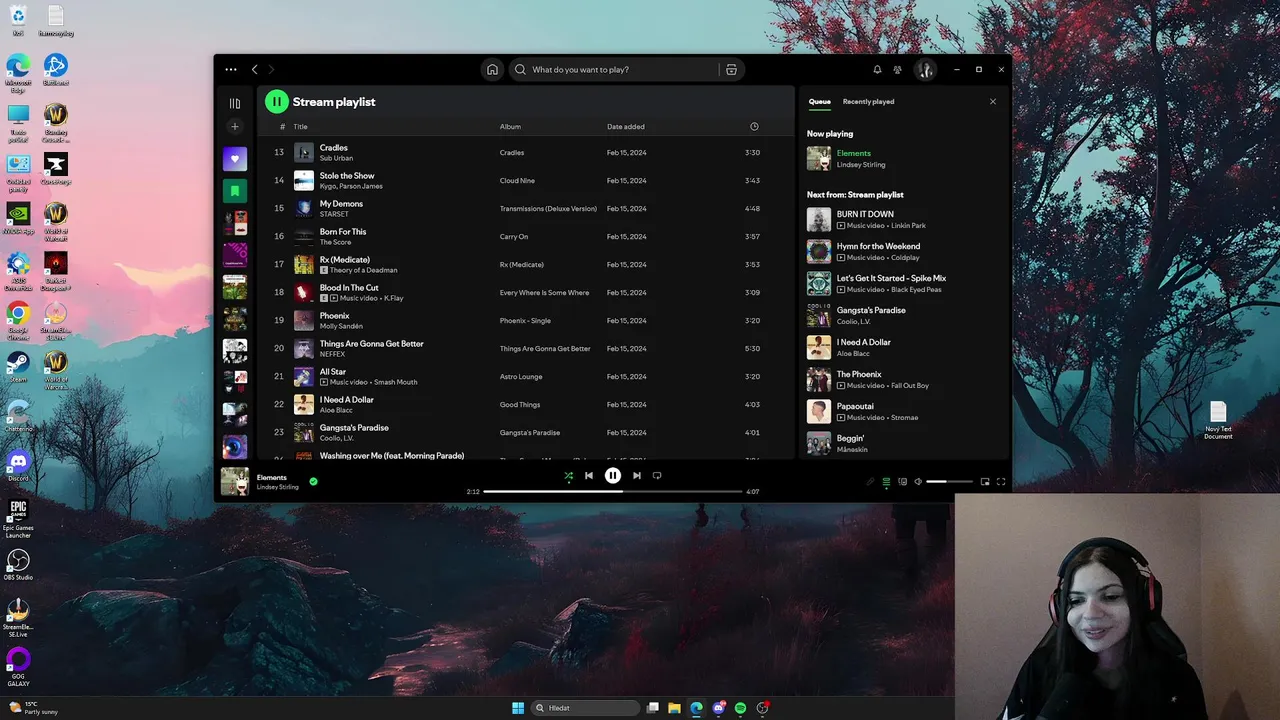The image size is (1280, 720).
Task: Mute the volume speaker icon
Action: (918, 482)
